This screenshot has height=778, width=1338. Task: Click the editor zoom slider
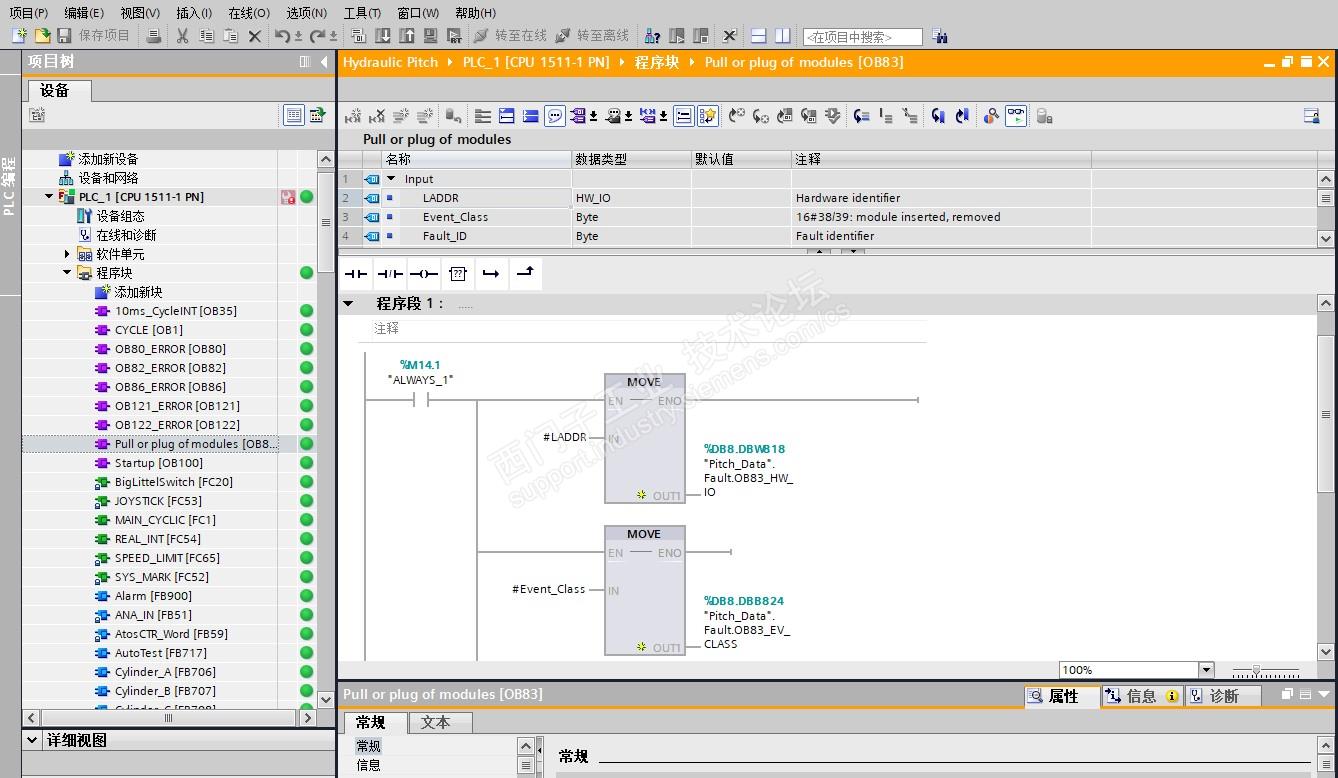1256,670
